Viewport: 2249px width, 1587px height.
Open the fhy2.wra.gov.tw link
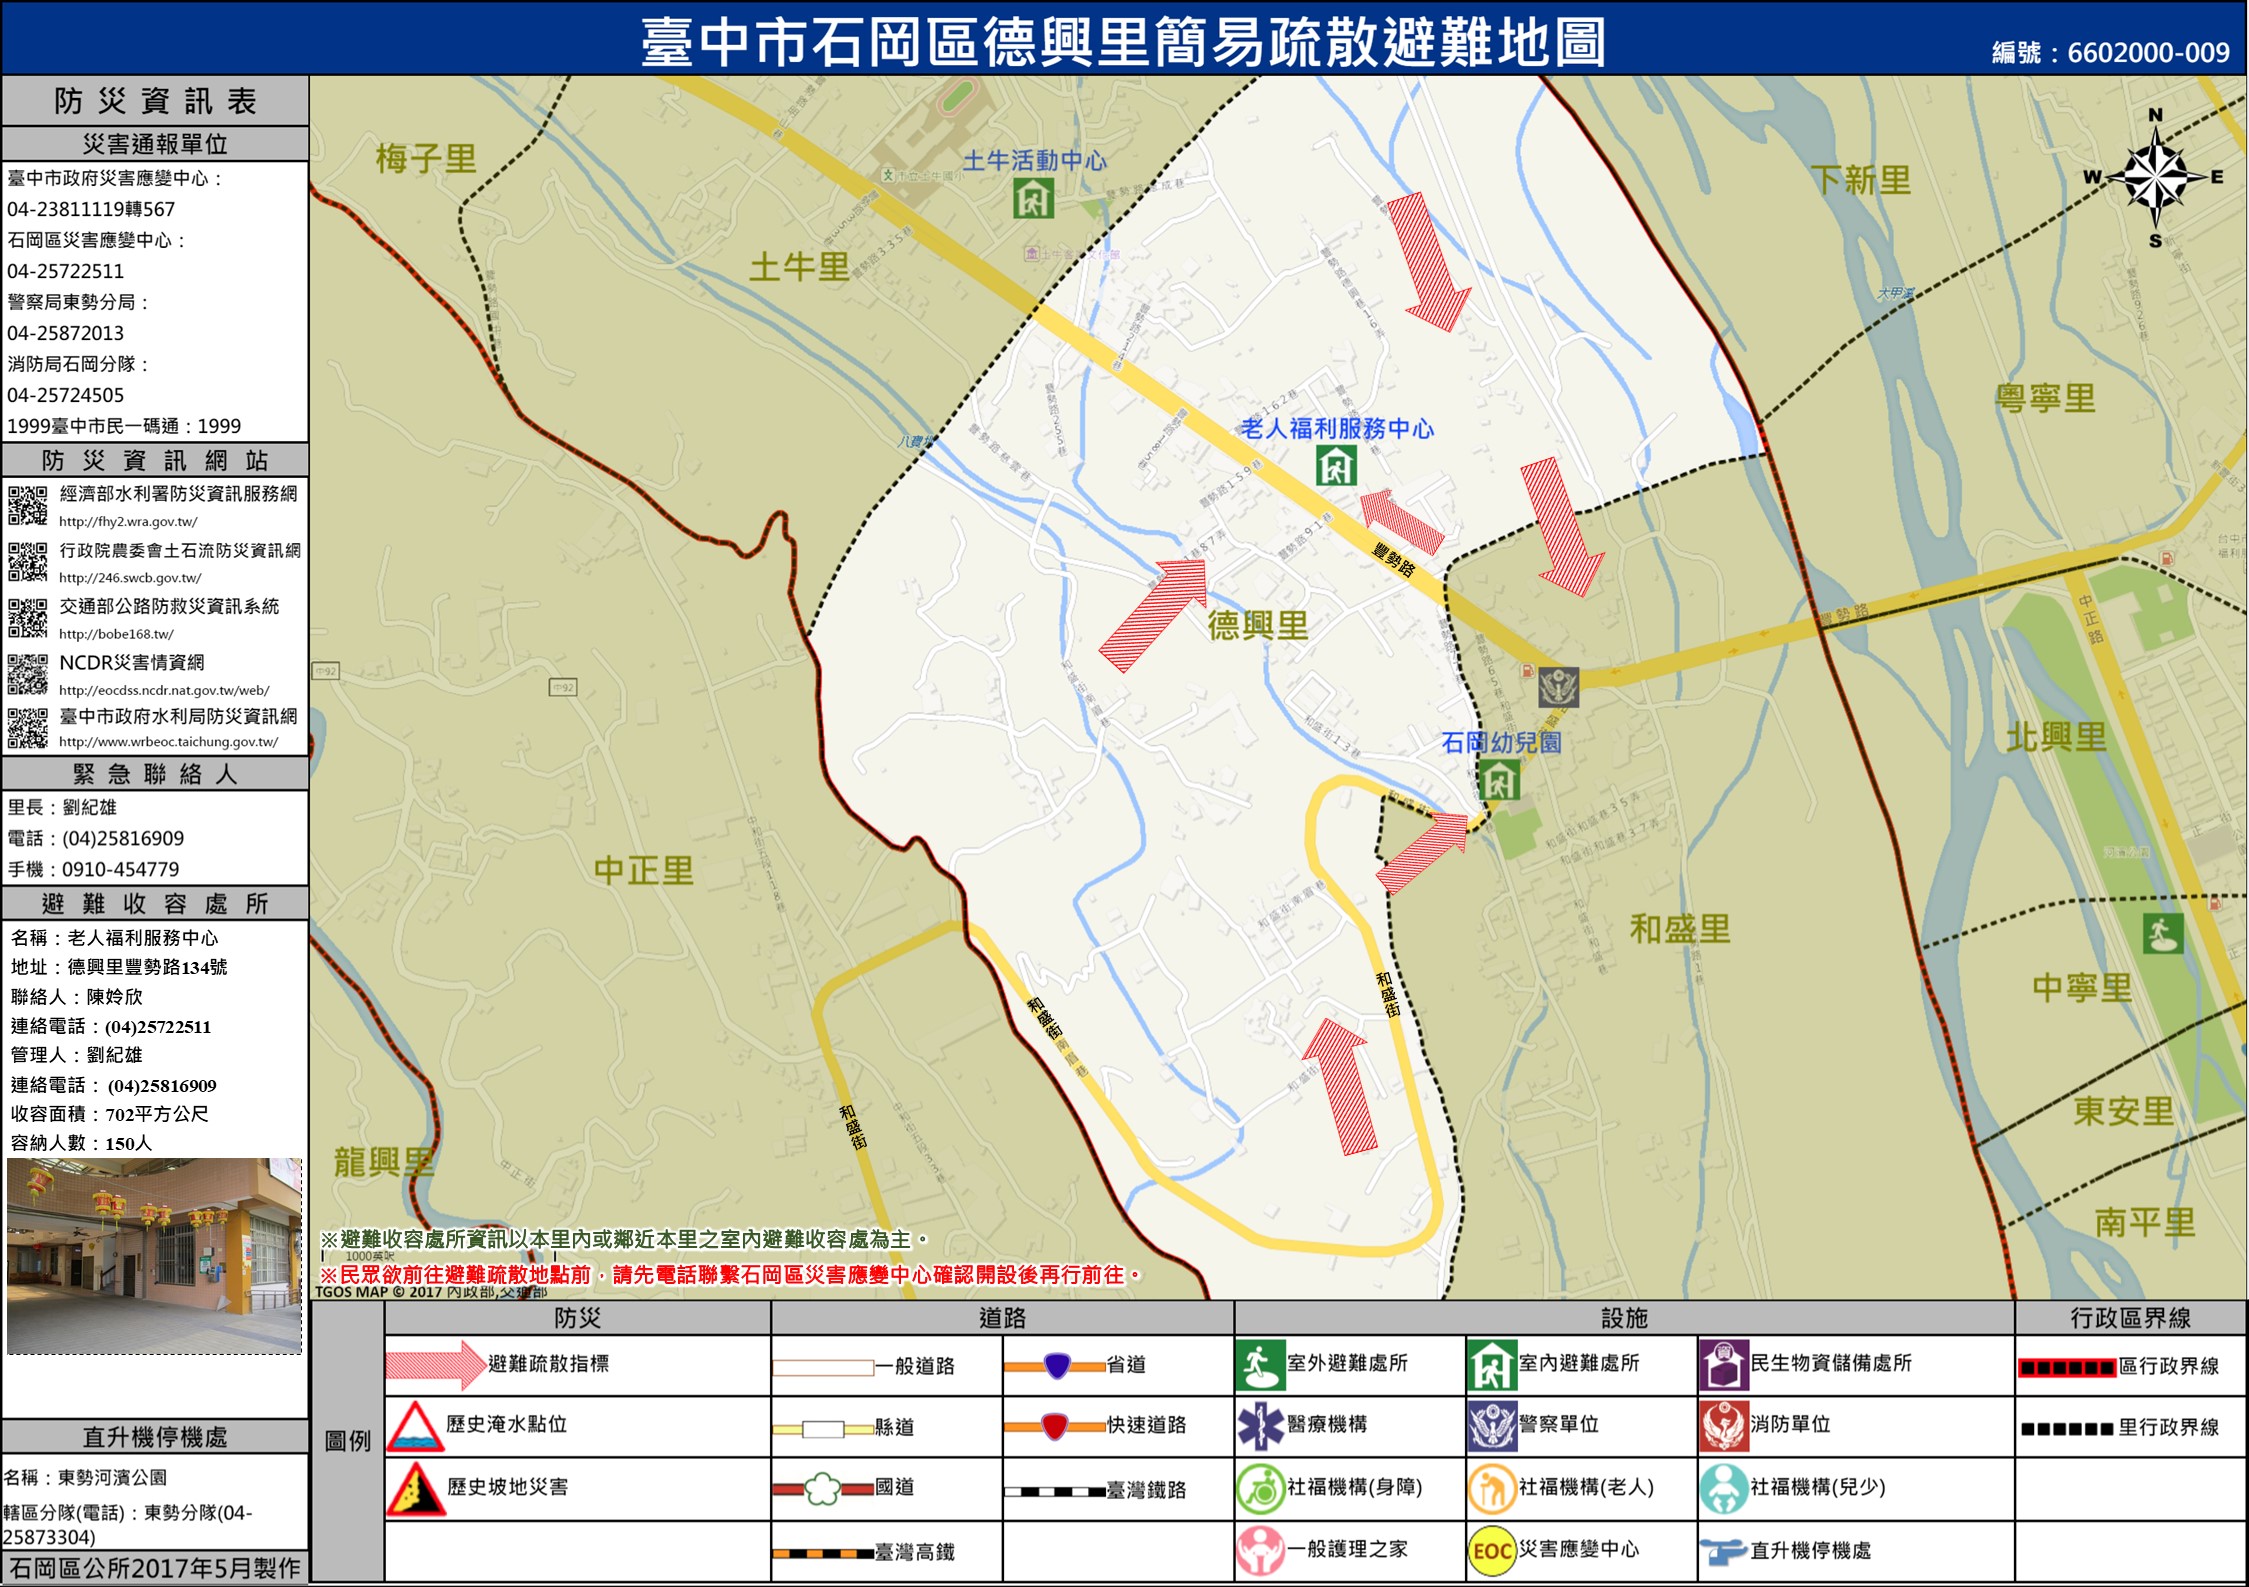pos(128,522)
